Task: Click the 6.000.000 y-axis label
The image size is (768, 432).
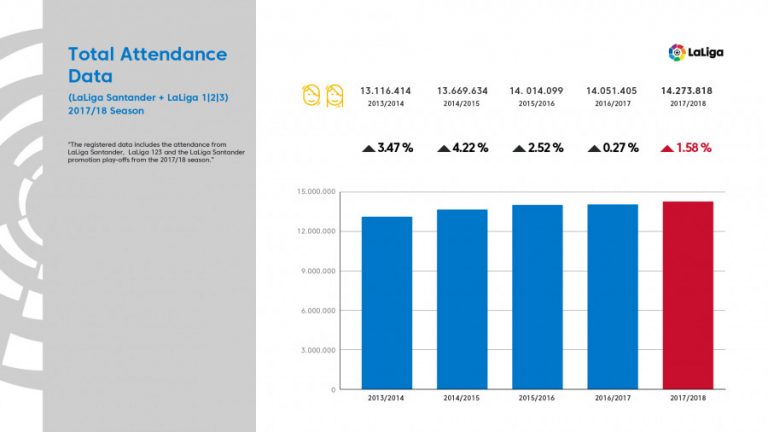Action: click(318, 311)
